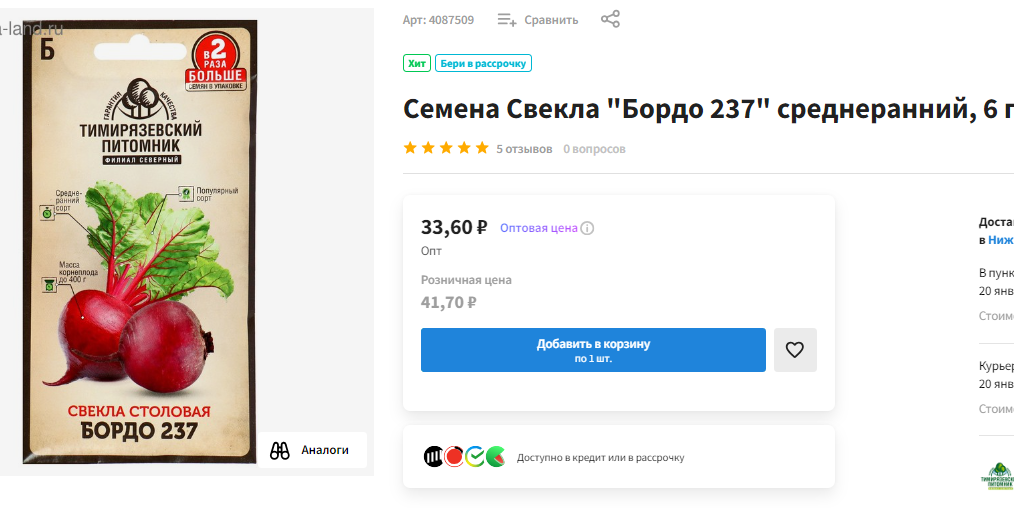Open the 0 вопросов questions link

[x=594, y=149]
